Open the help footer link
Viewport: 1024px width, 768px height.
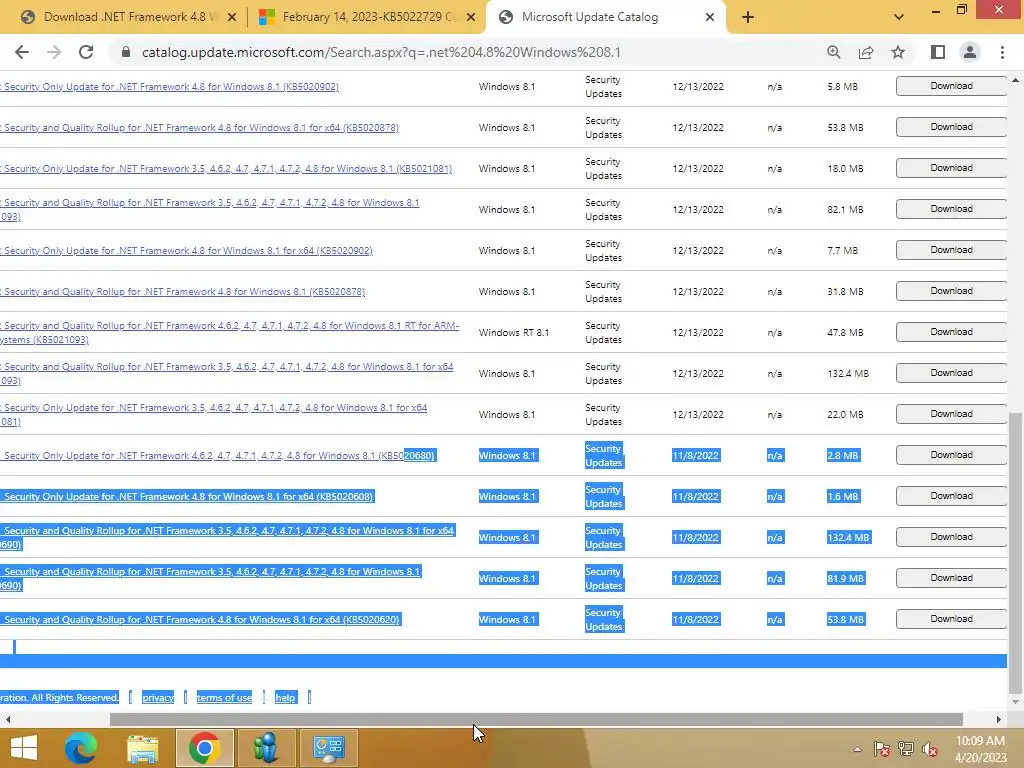pyautogui.click(x=285, y=697)
